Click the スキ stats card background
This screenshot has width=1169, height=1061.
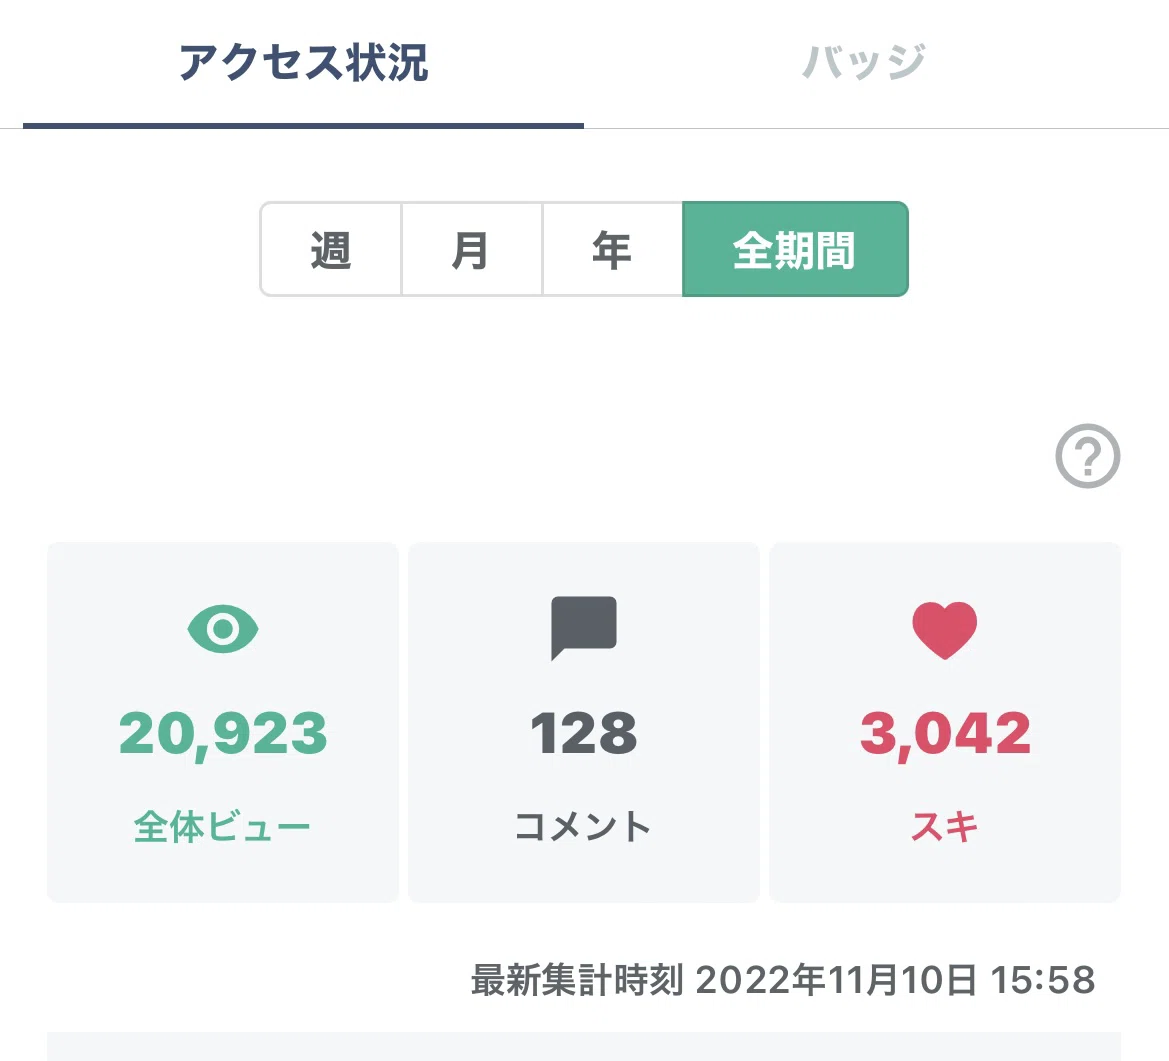click(945, 722)
